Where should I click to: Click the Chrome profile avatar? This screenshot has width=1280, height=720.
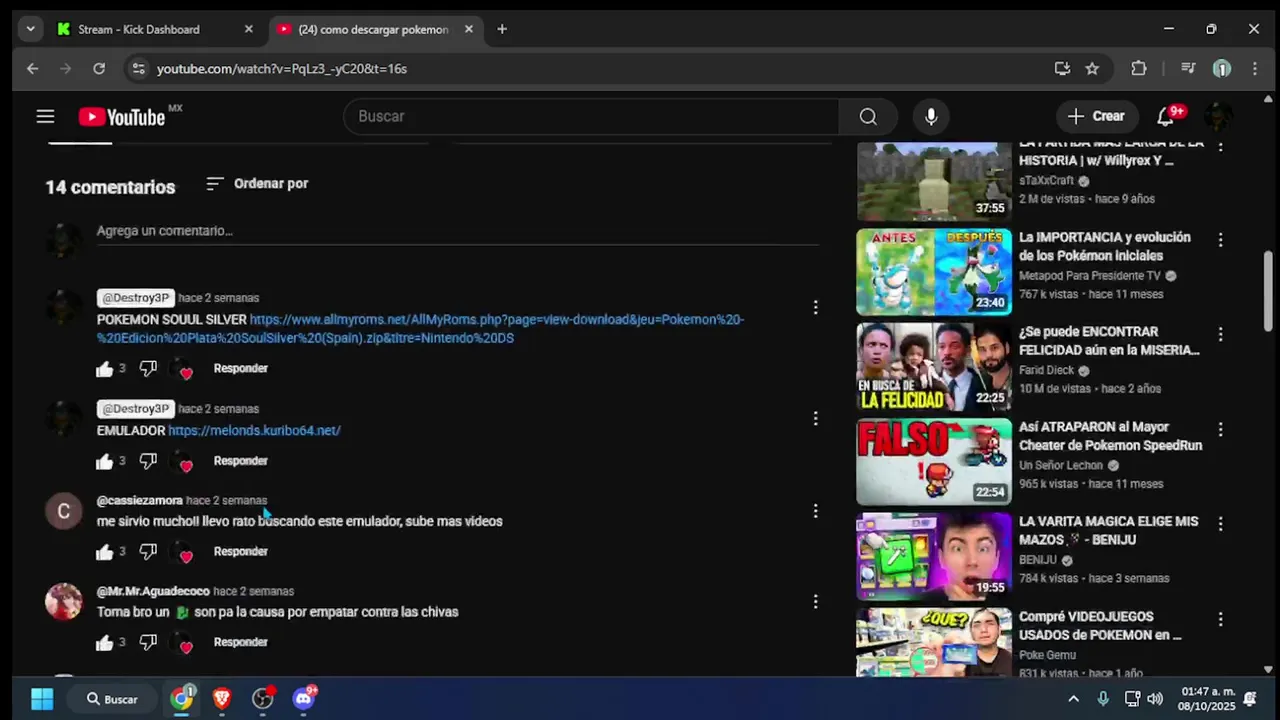1221,68
